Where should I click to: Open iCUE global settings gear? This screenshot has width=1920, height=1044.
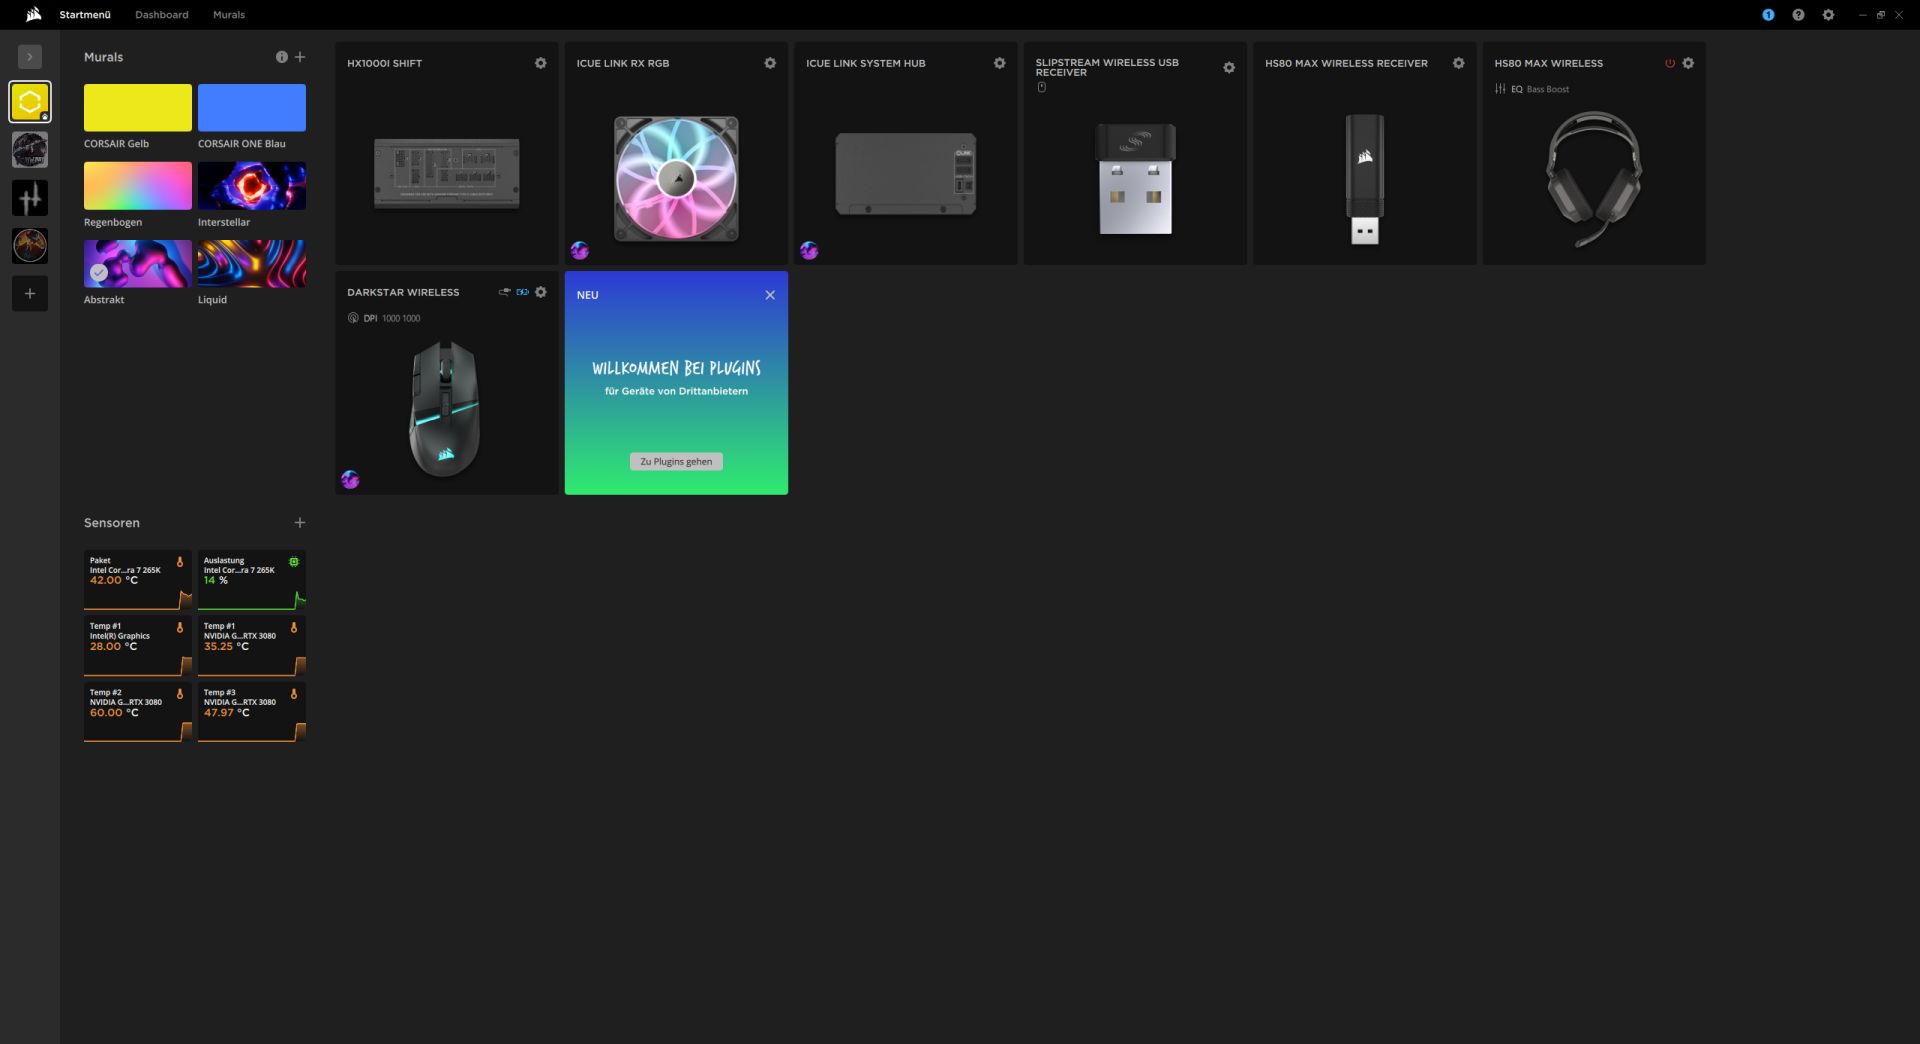[x=1828, y=15]
